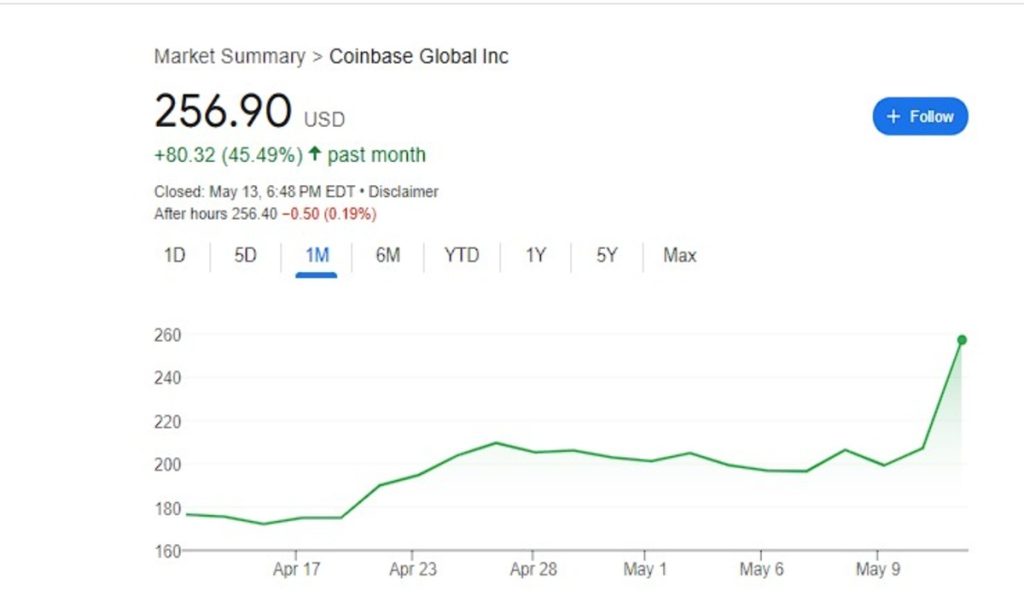Viewport: 1024px width, 596px height.
Task: Click the May 9 axis label on the chart
Action: pyautogui.click(x=876, y=569)
